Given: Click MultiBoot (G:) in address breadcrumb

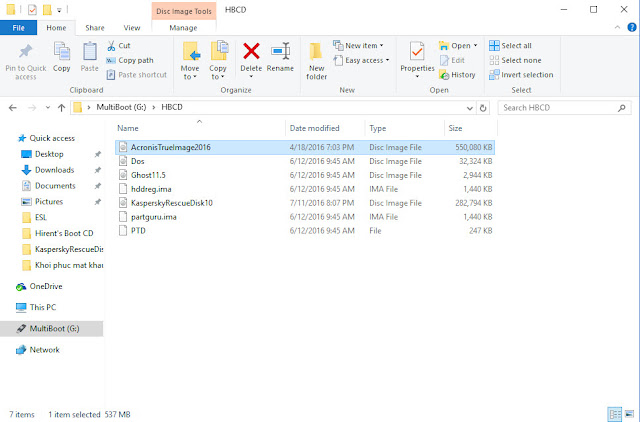Looking at the screenshot, I should [121, 107].
